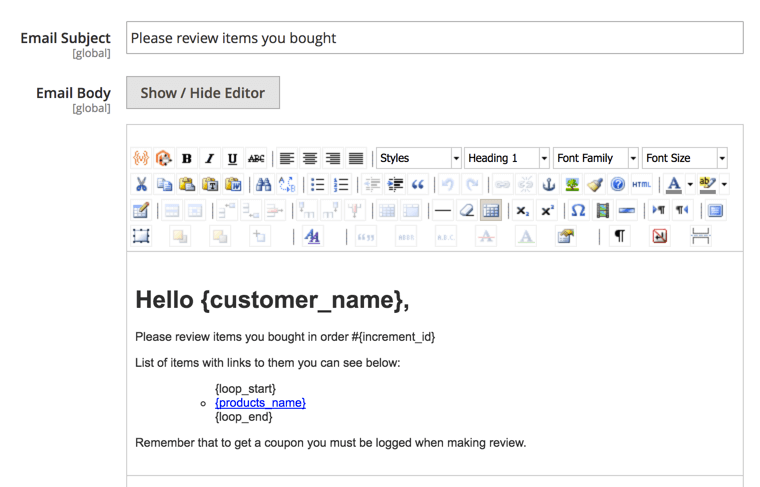Open the Styles dropdown
The height and width of the screenshot is (487, 760).
pyautogui.click(x=418, y=158)
